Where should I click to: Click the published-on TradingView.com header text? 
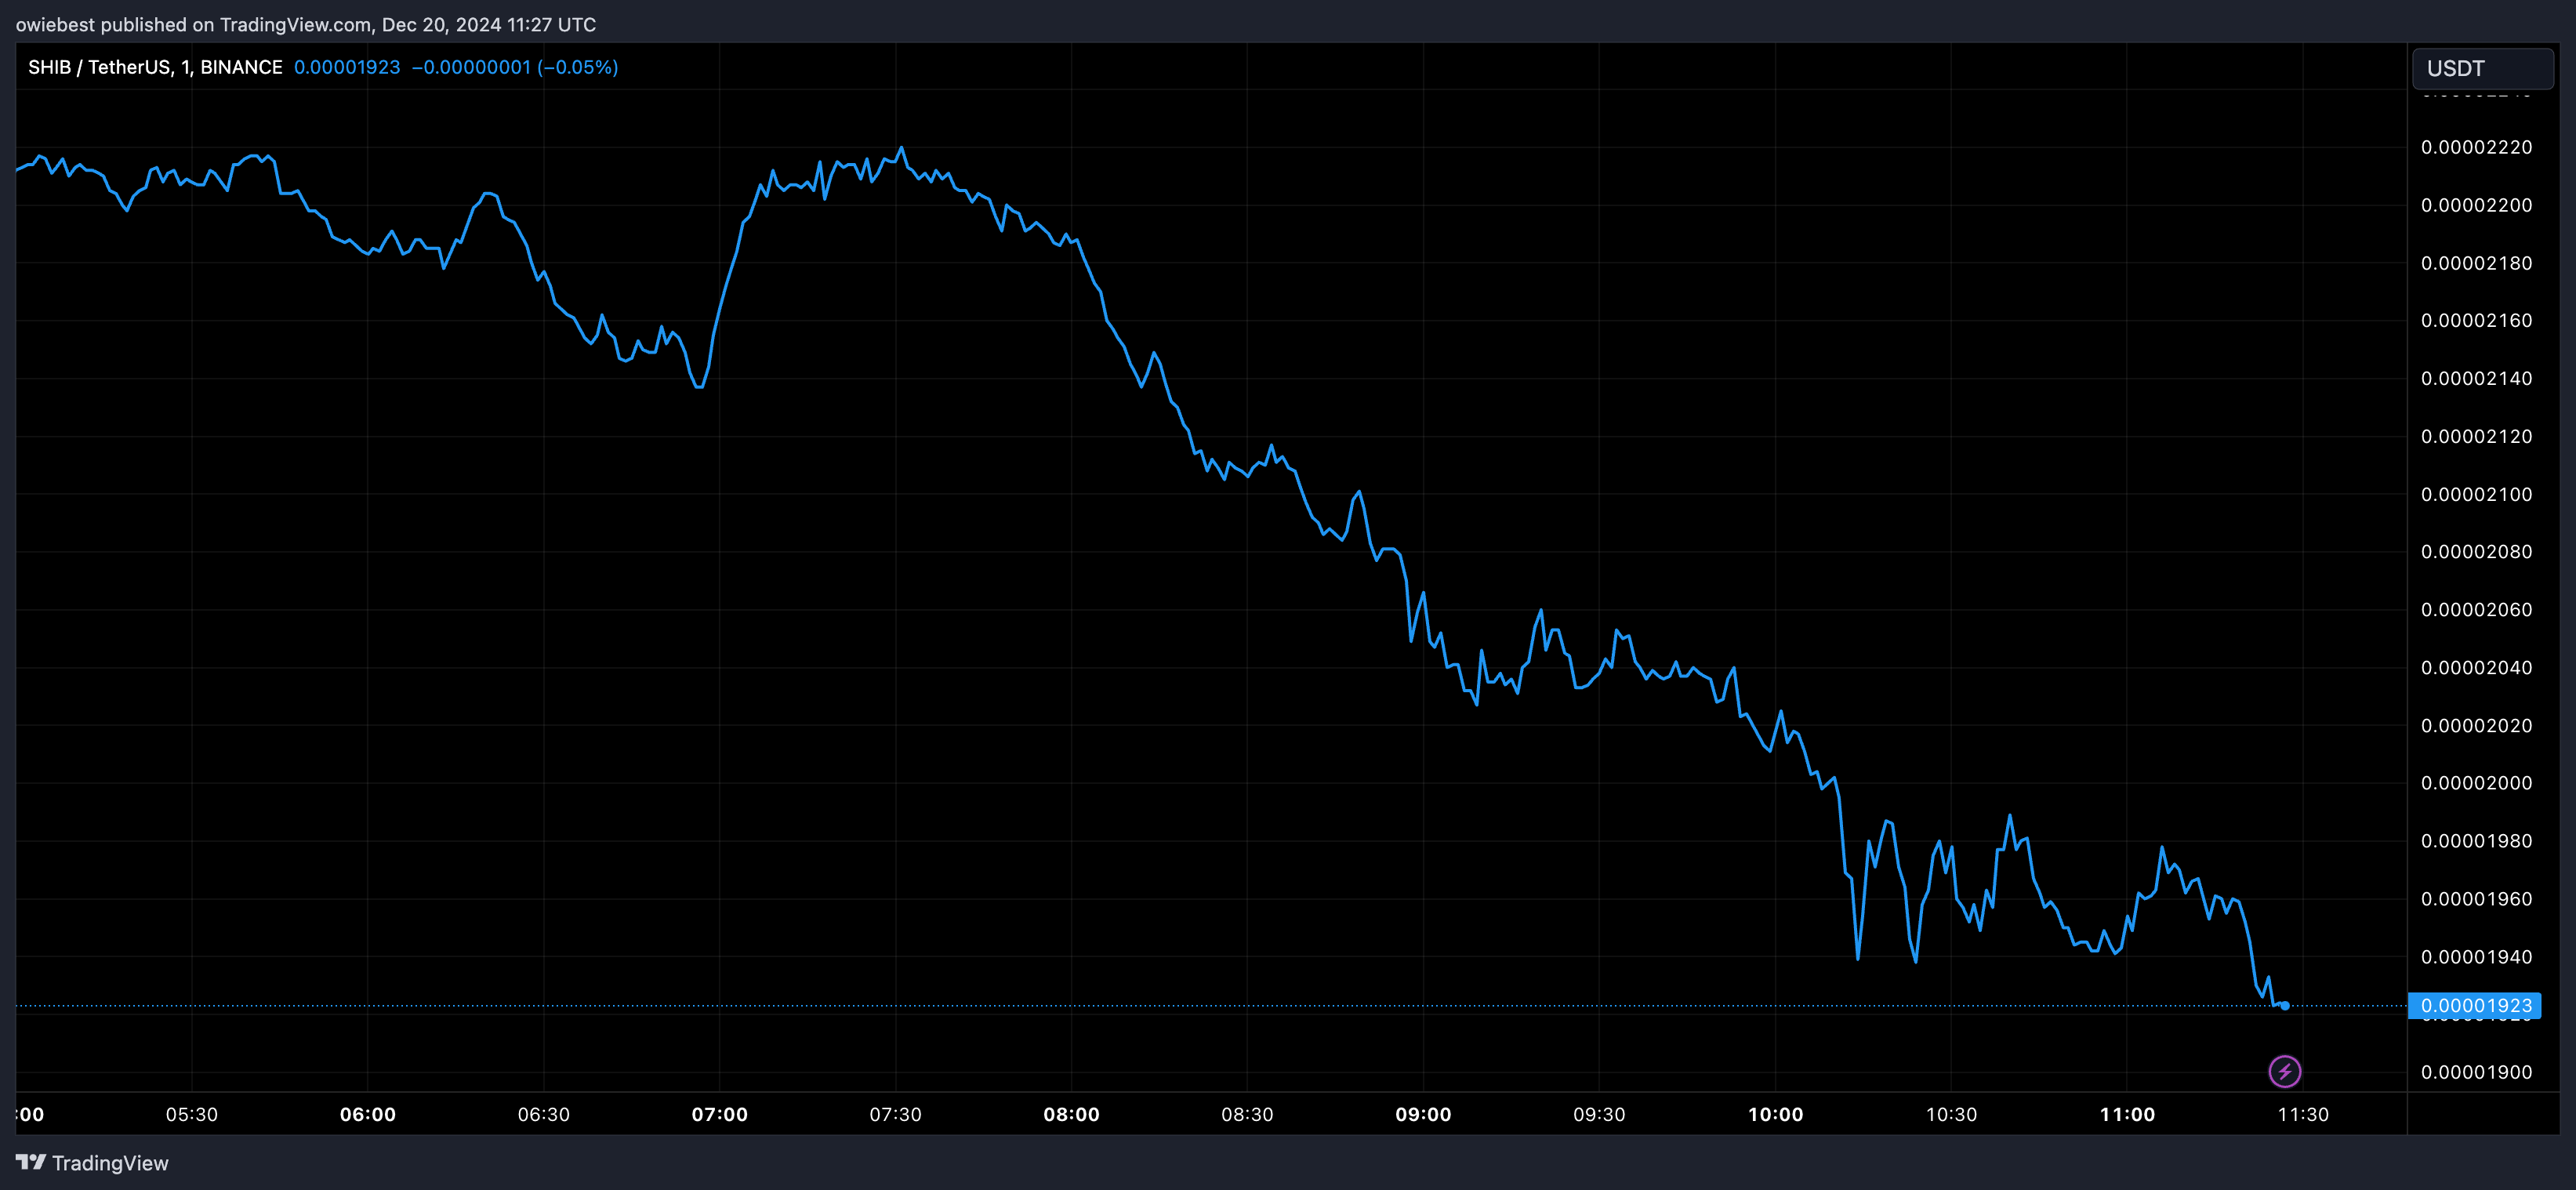(305, 24)
